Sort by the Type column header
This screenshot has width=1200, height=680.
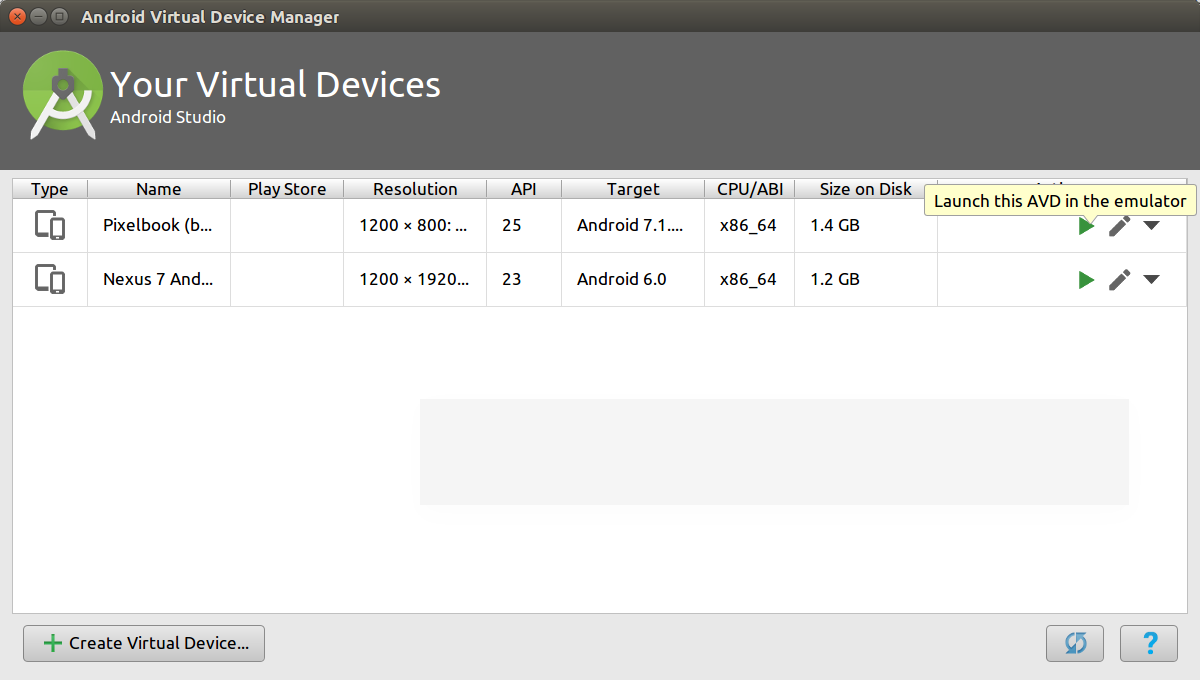50,189
